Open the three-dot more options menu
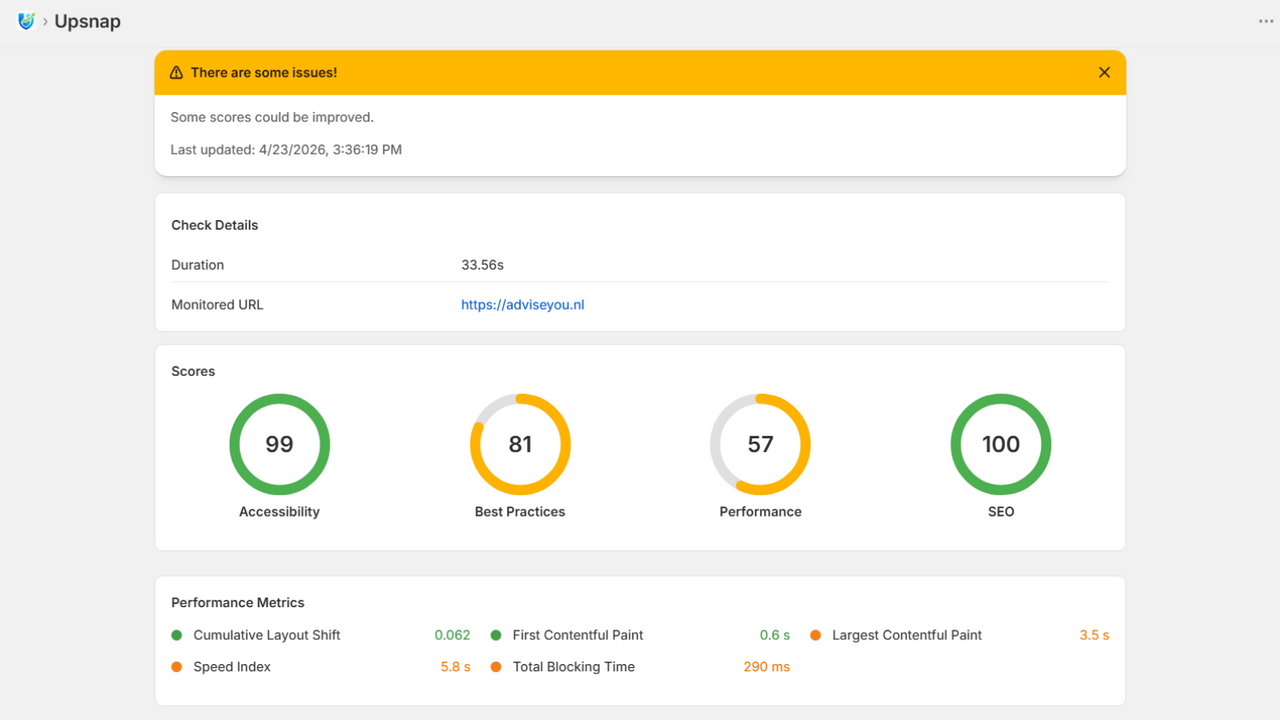This screenshot has height=720, width=1280. (x=1266, y=22)
